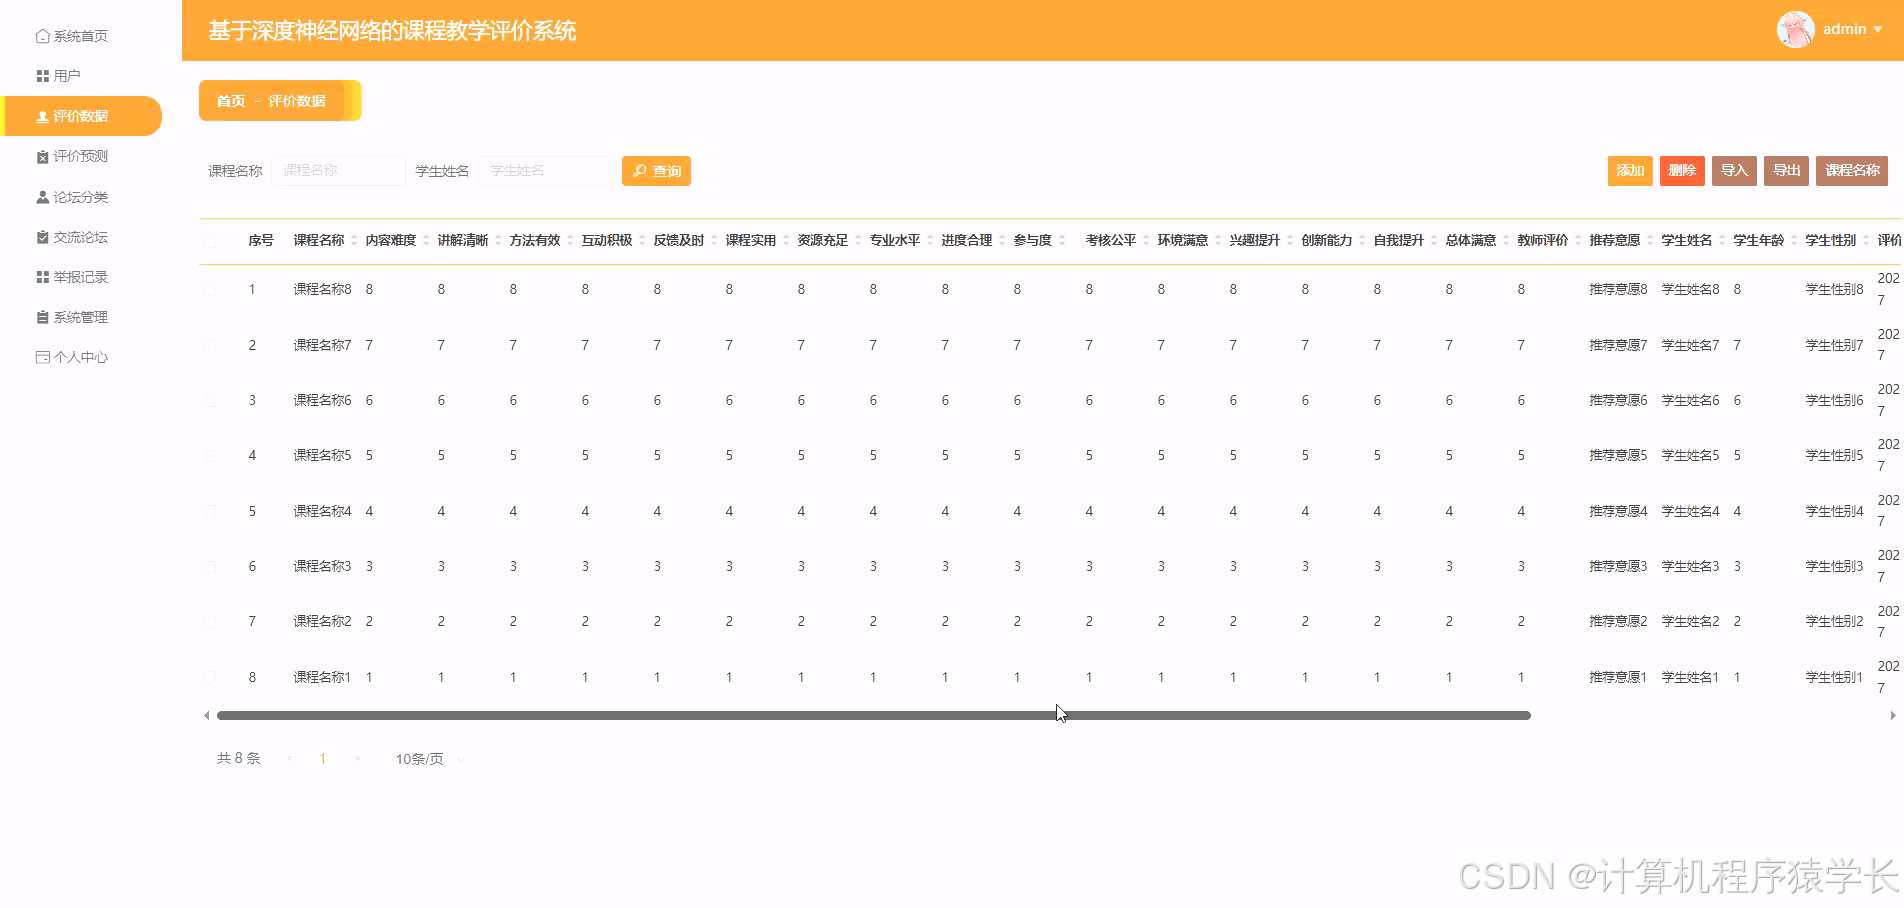This screenshot has height=908, width=1904.
Task: Sort table by 学生年龄 column caret
Action: [1794, 240]
